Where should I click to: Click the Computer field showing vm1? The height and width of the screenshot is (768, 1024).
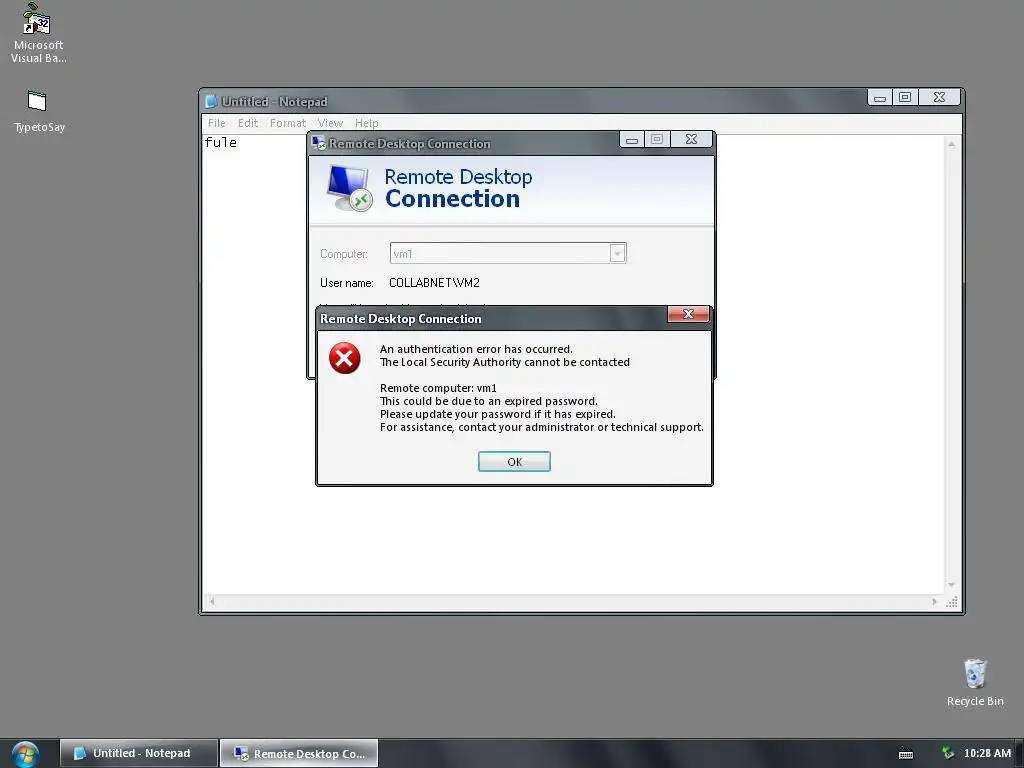pos(507,253)
